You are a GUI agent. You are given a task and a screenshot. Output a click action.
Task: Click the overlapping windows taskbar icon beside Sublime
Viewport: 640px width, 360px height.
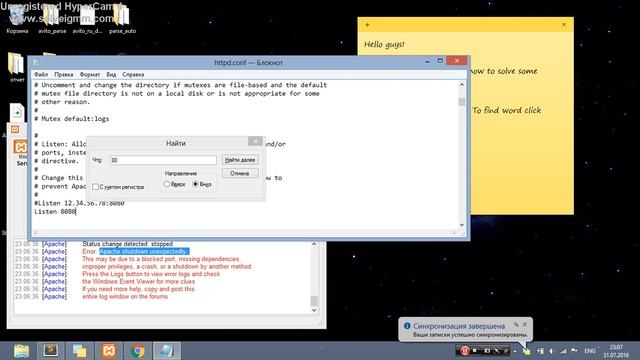tap(80, 351)
